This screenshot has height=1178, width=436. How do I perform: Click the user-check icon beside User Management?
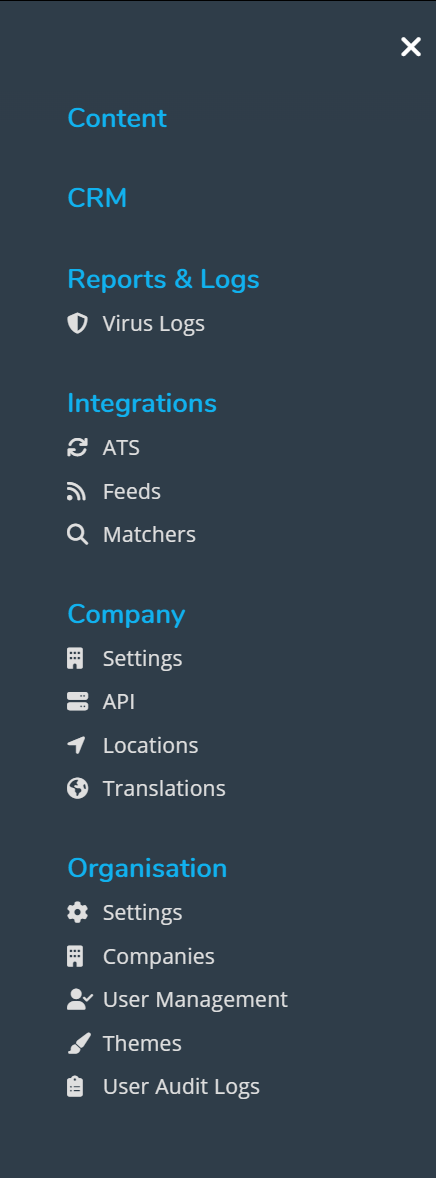80,1000
